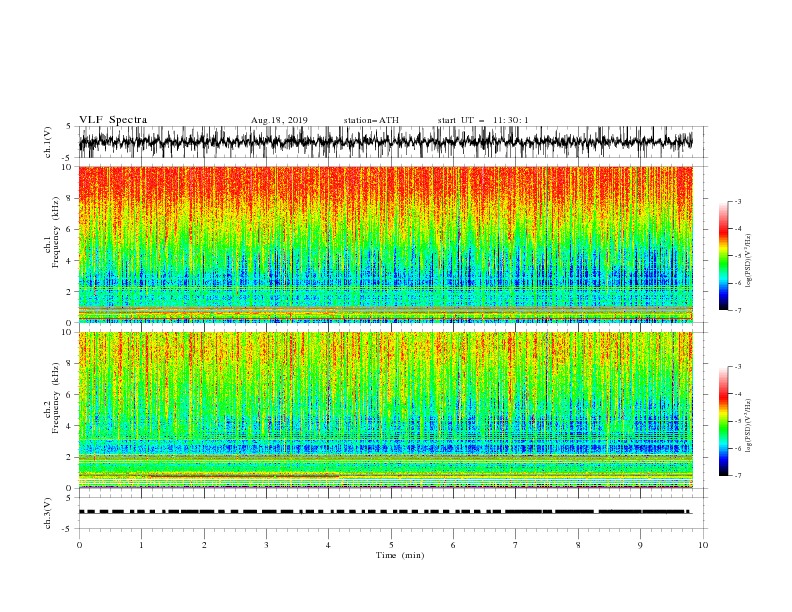792x612 pixels.
Task: Click the 'station=ATH' label
Action: tap(371, 120)
